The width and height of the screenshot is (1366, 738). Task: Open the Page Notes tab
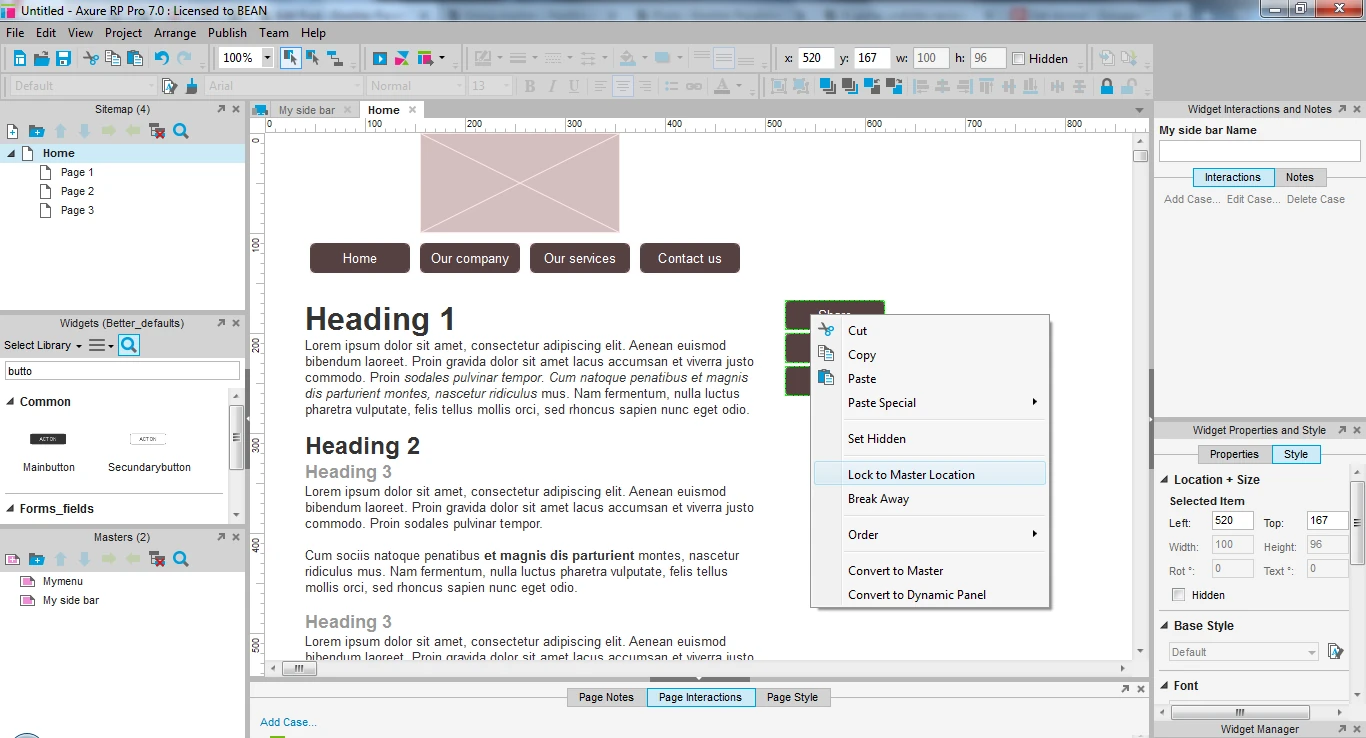pyautogui.click(x=606, y=697)
